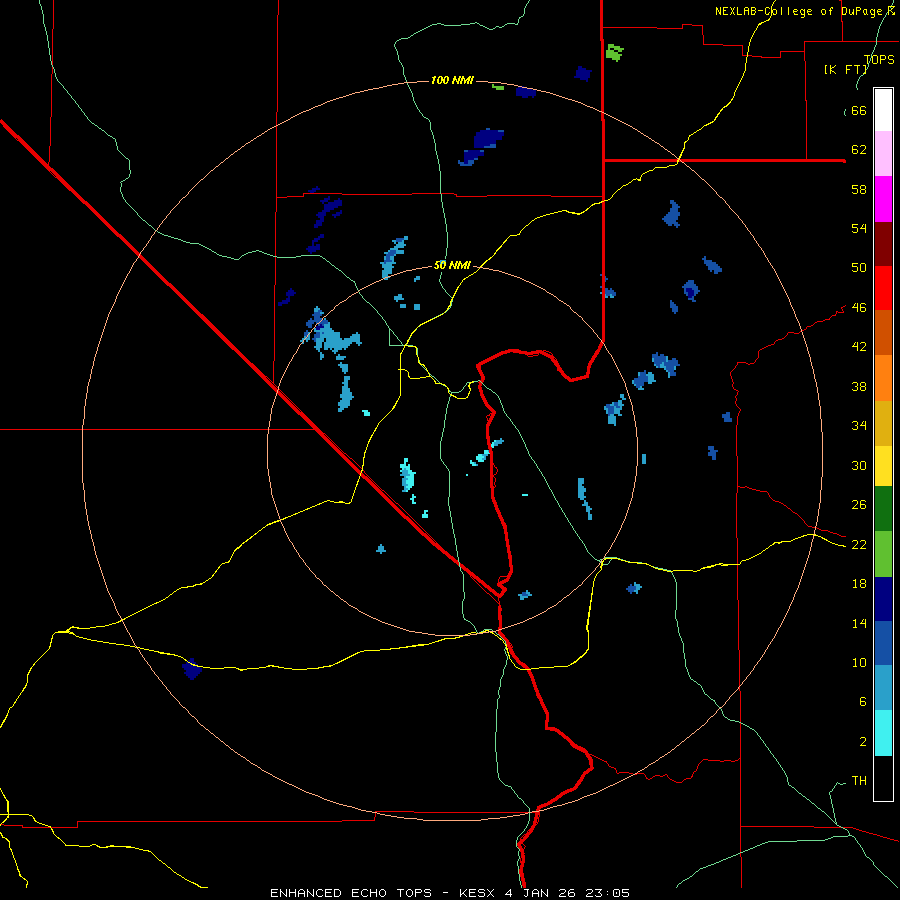The width and height of the screenshot is (900, 900).
Task: Choose the light green legend swatch
Action: tap(883, 554)
